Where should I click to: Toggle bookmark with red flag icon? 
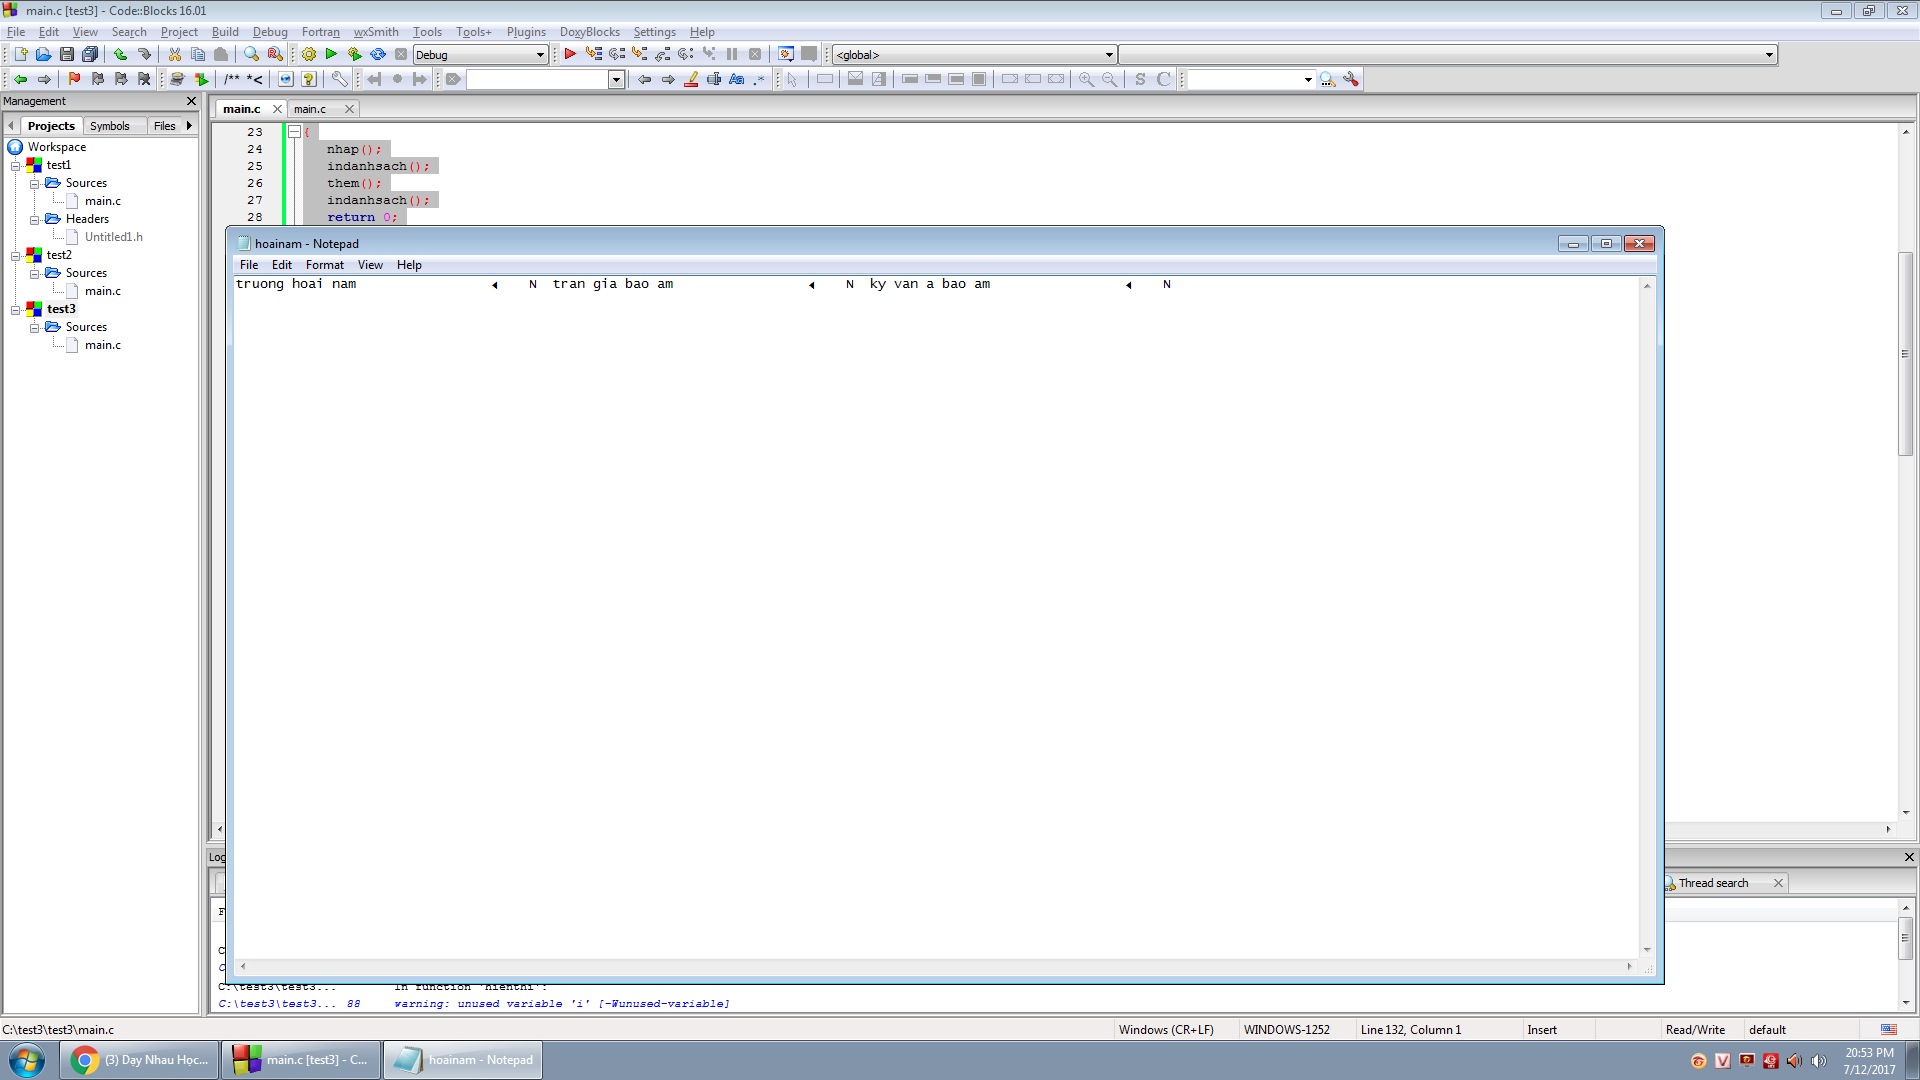click(74, 79)
